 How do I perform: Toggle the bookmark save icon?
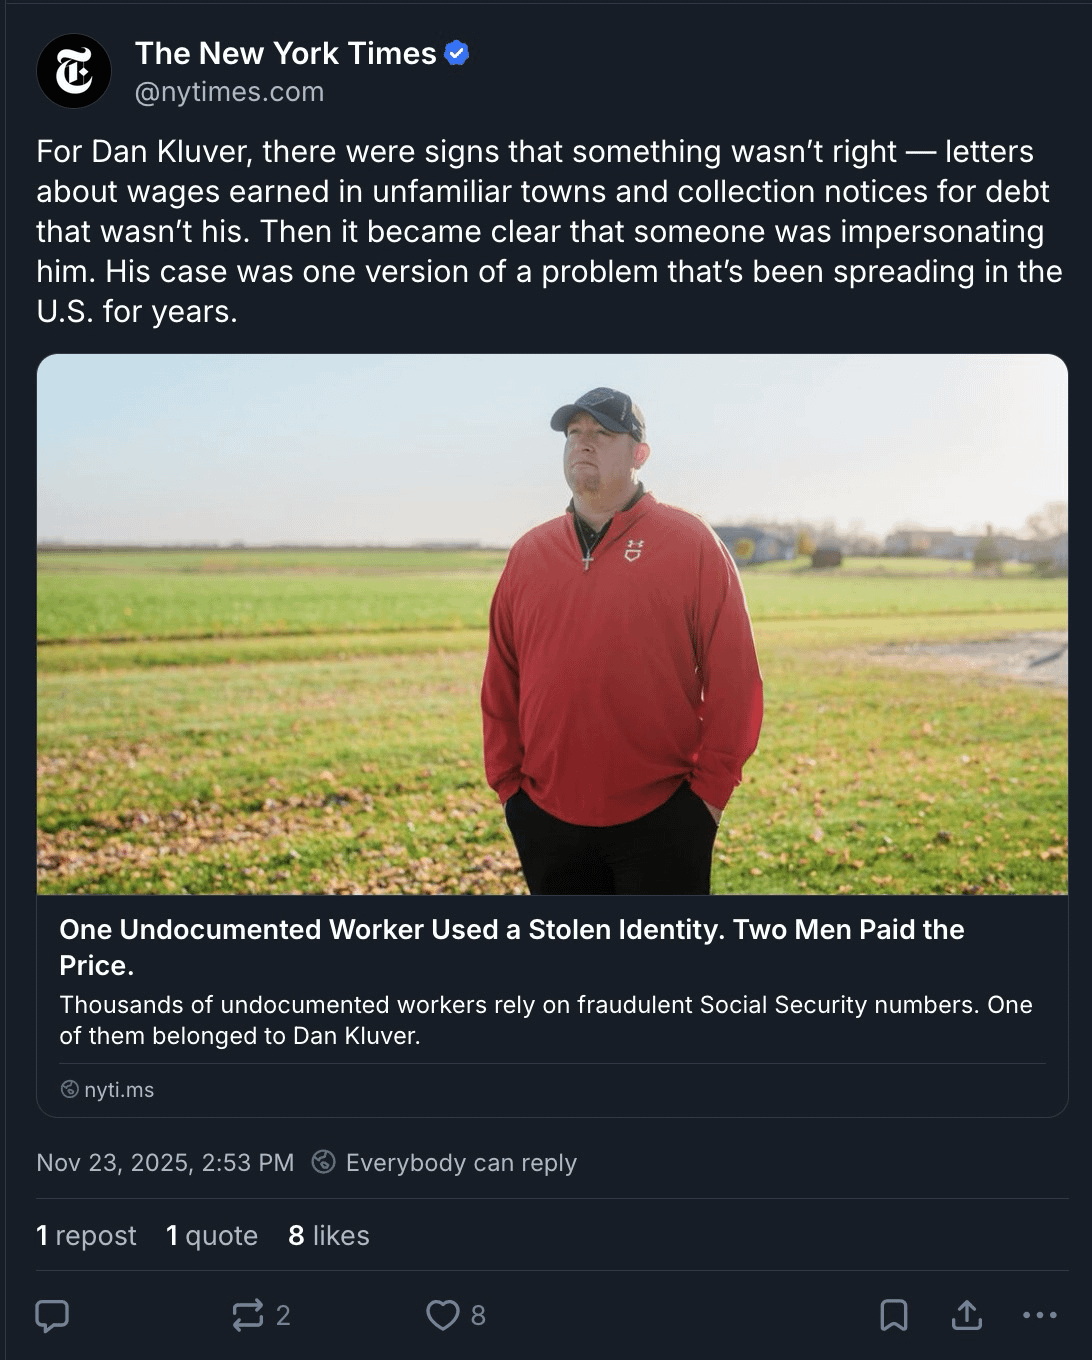pyautogui.click(x=893, y=1315)
